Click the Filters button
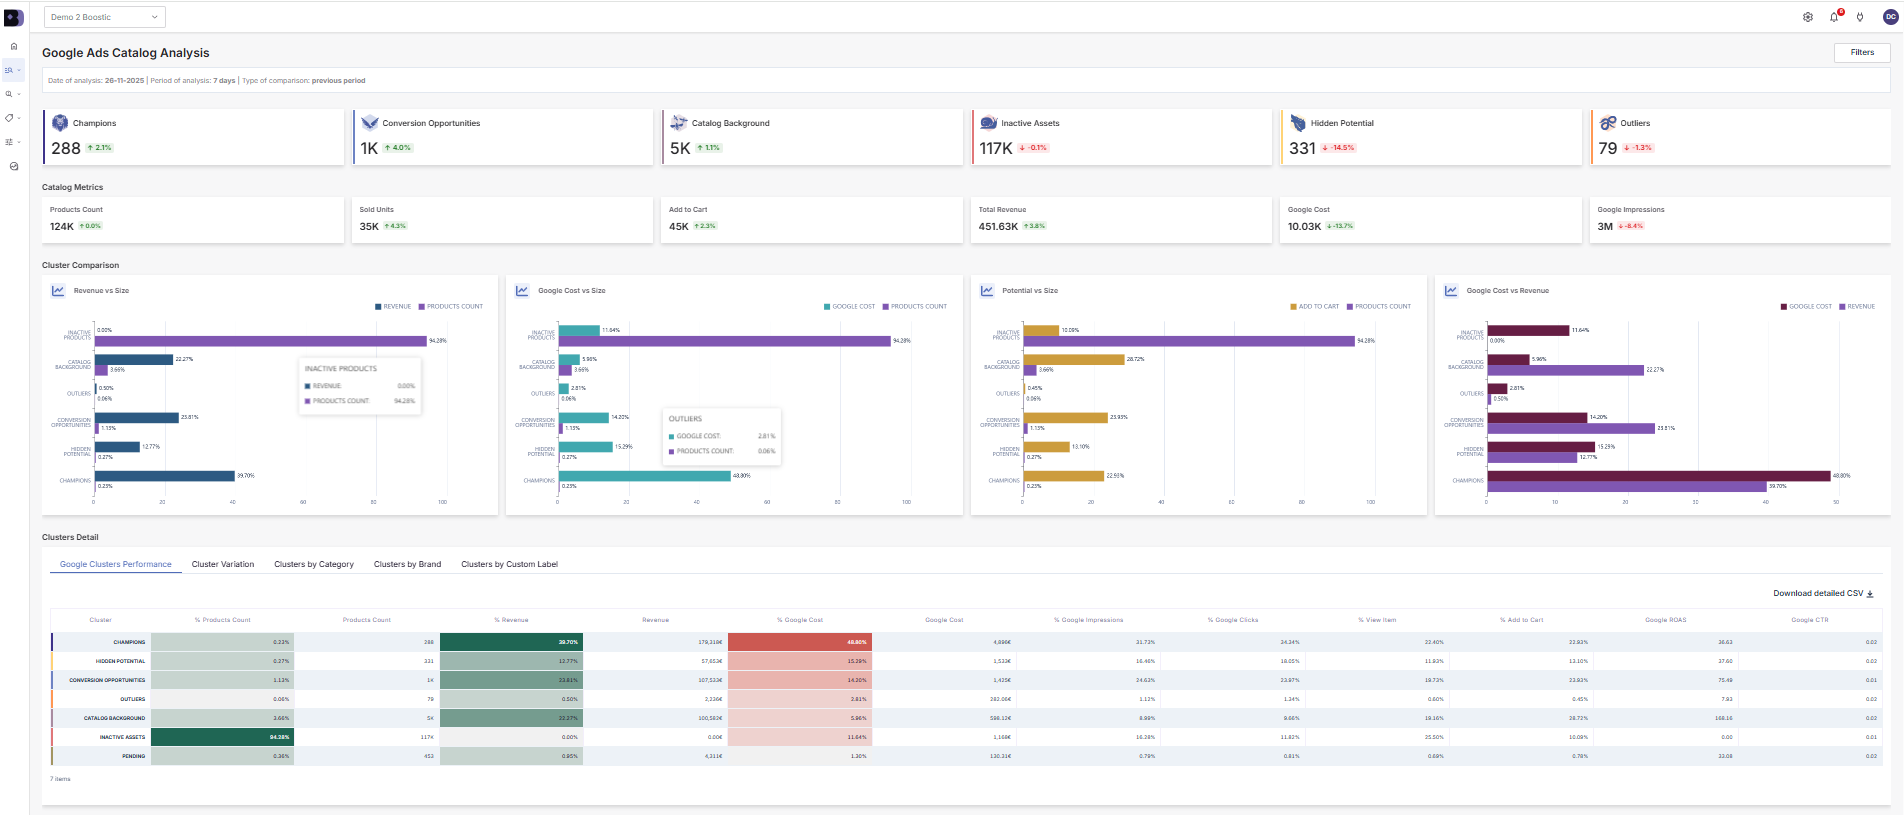1904x815 pixels. 1862,52
